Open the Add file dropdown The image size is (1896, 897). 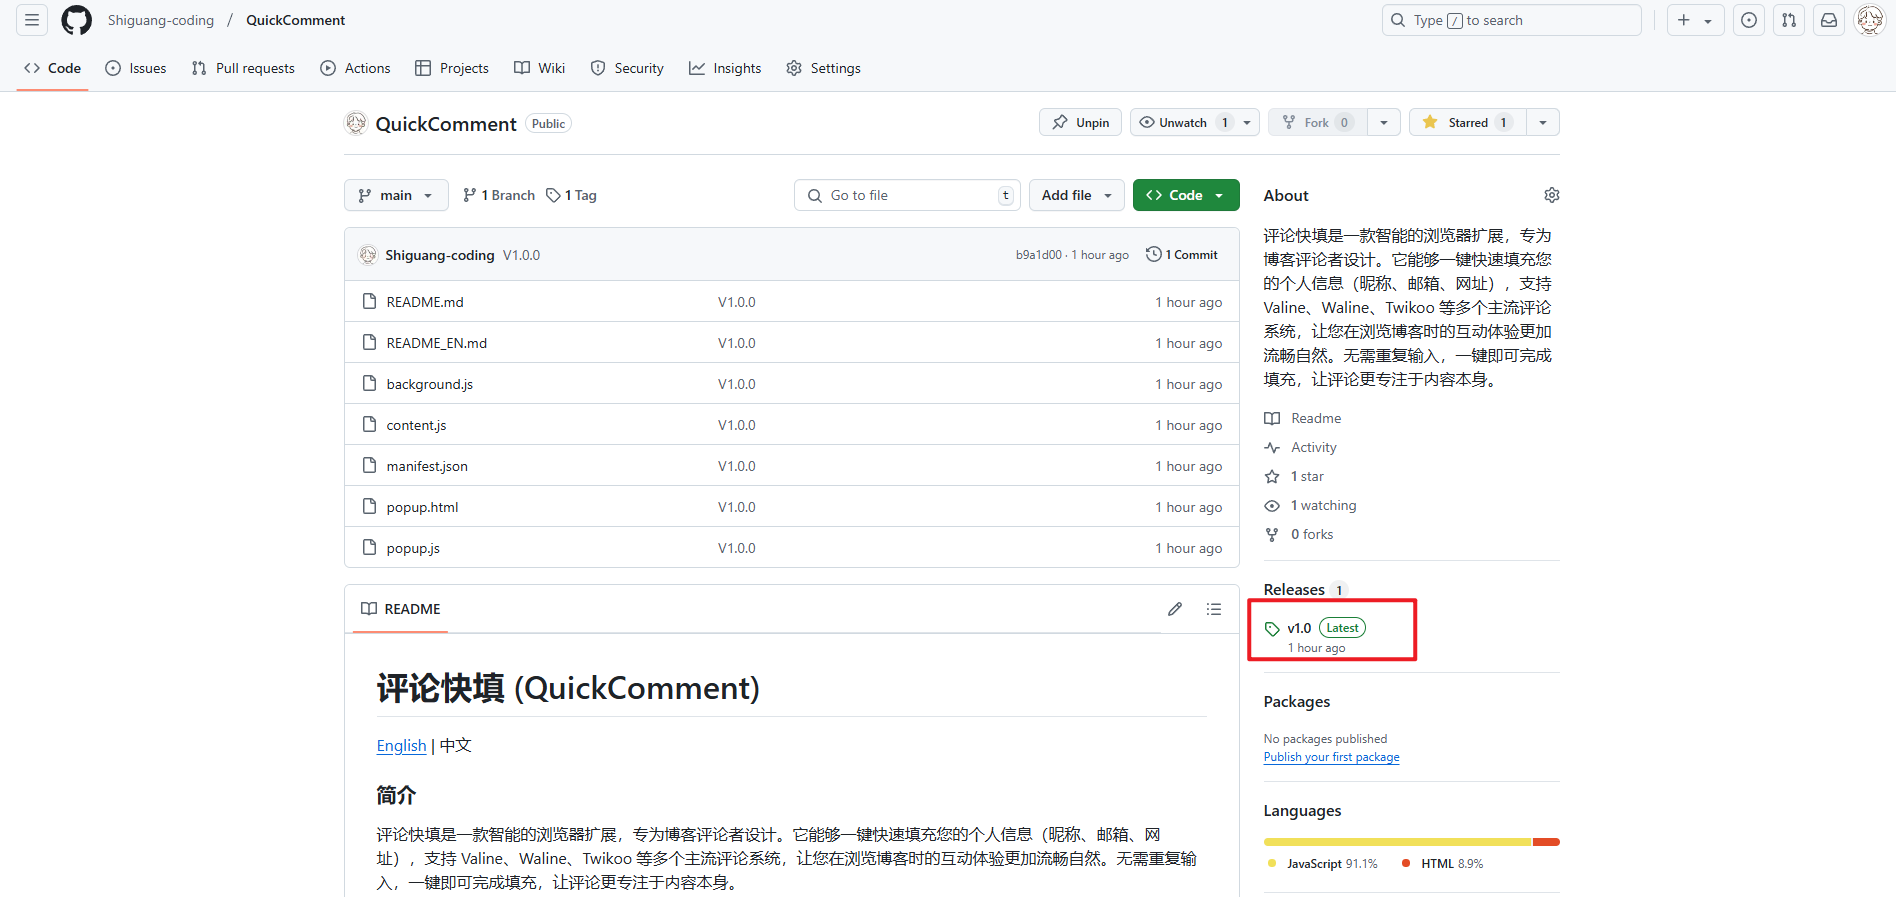pyautogui.click(x=1077, y=195)
